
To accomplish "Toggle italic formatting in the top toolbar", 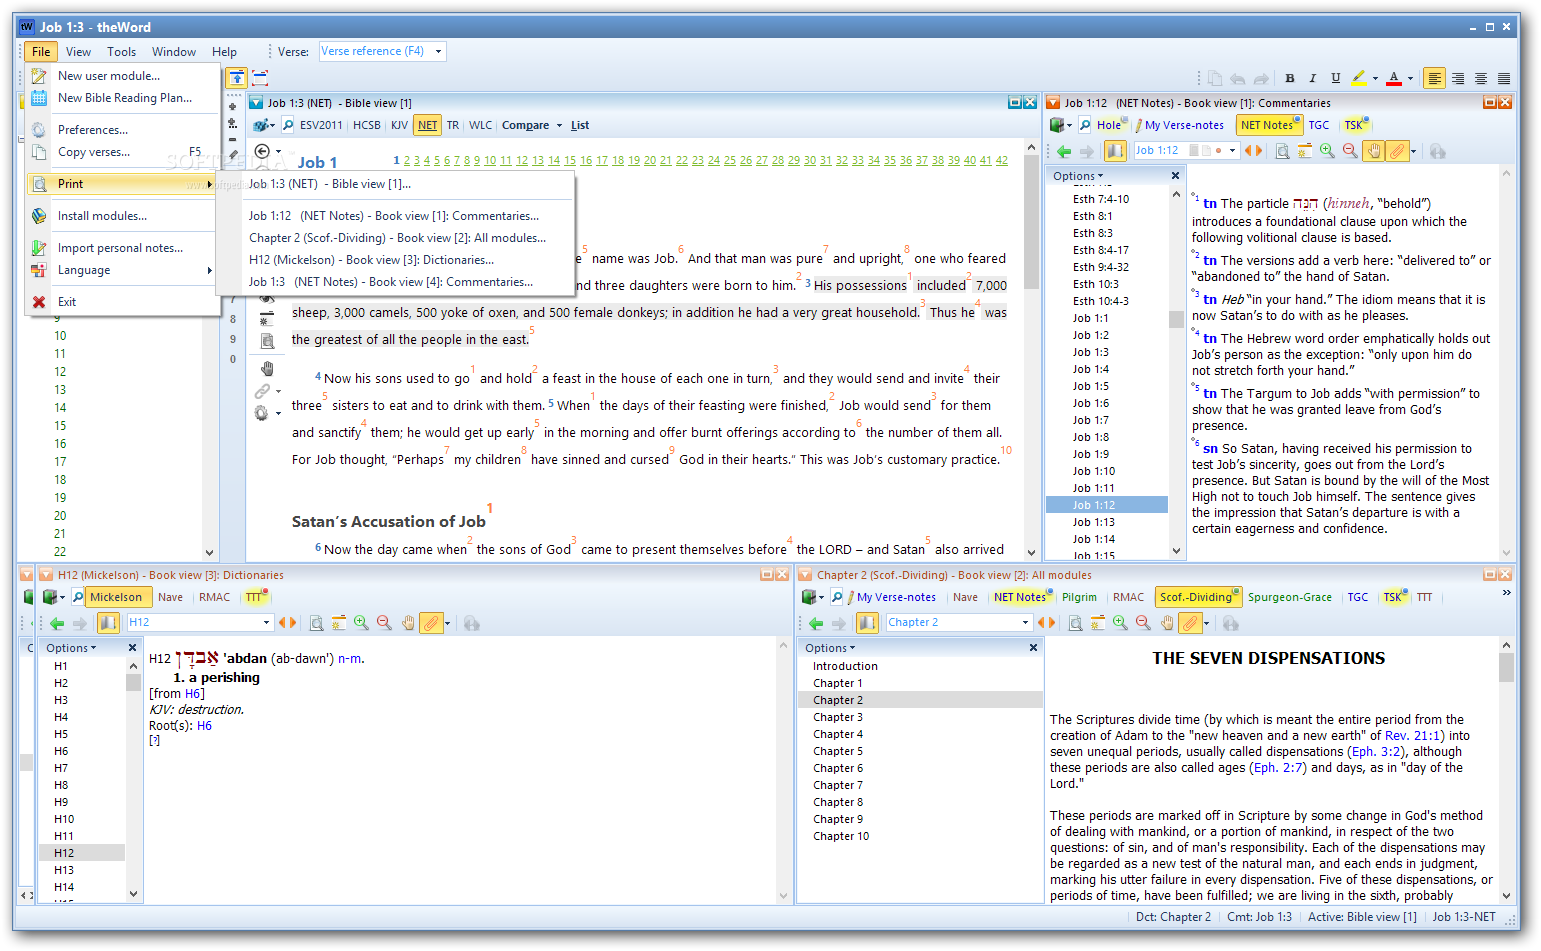I will click(1312, 78).
